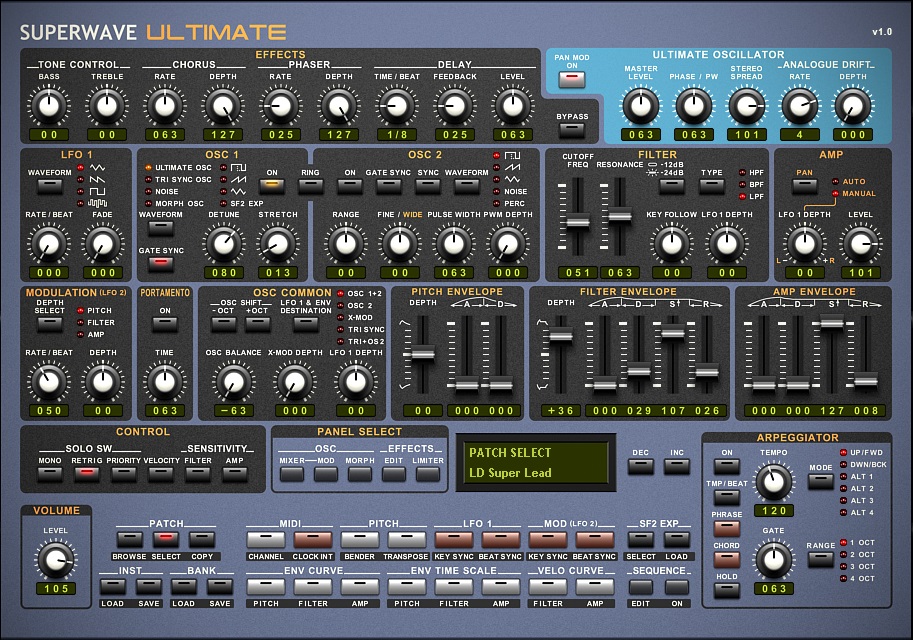Click the INC patch increment button
Viewport: 913px width, 640px height.
coord(677,466)
